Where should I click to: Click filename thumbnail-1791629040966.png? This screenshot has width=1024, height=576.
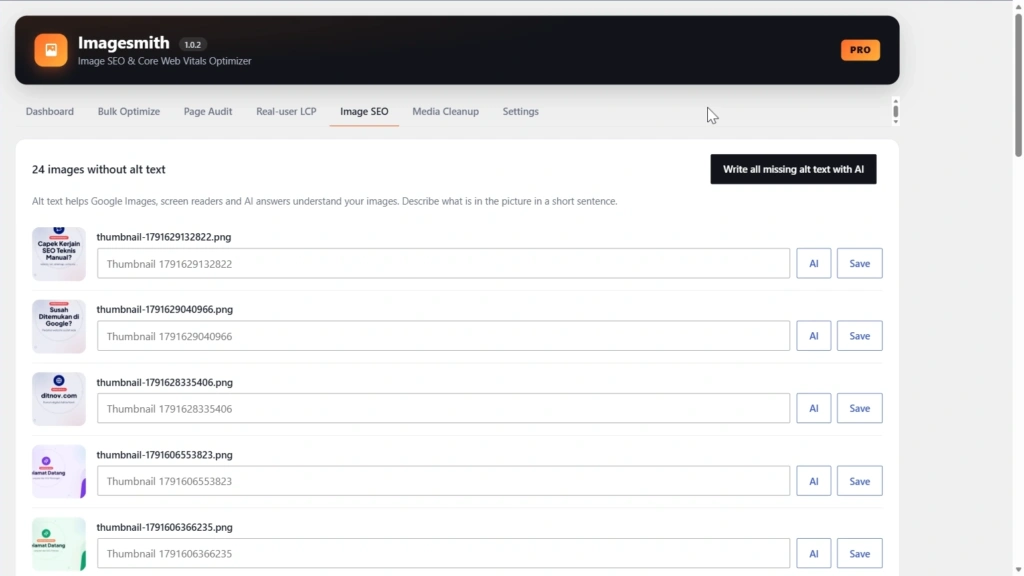coord(165,310)
